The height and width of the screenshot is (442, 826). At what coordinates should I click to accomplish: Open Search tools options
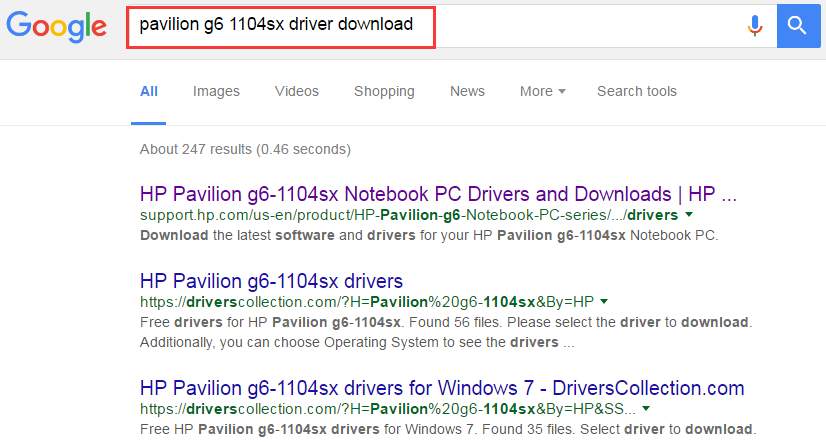[x=637, y=92]
